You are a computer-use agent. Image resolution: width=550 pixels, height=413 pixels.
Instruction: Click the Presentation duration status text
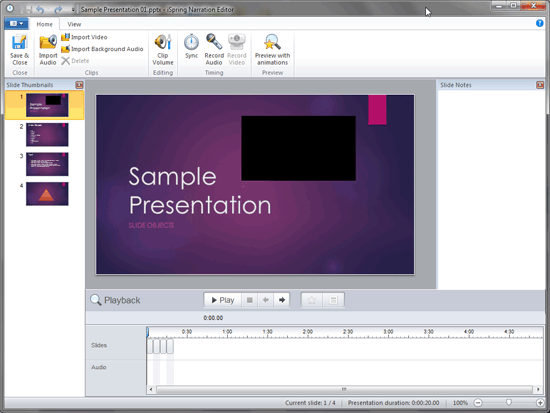point(393,403)
